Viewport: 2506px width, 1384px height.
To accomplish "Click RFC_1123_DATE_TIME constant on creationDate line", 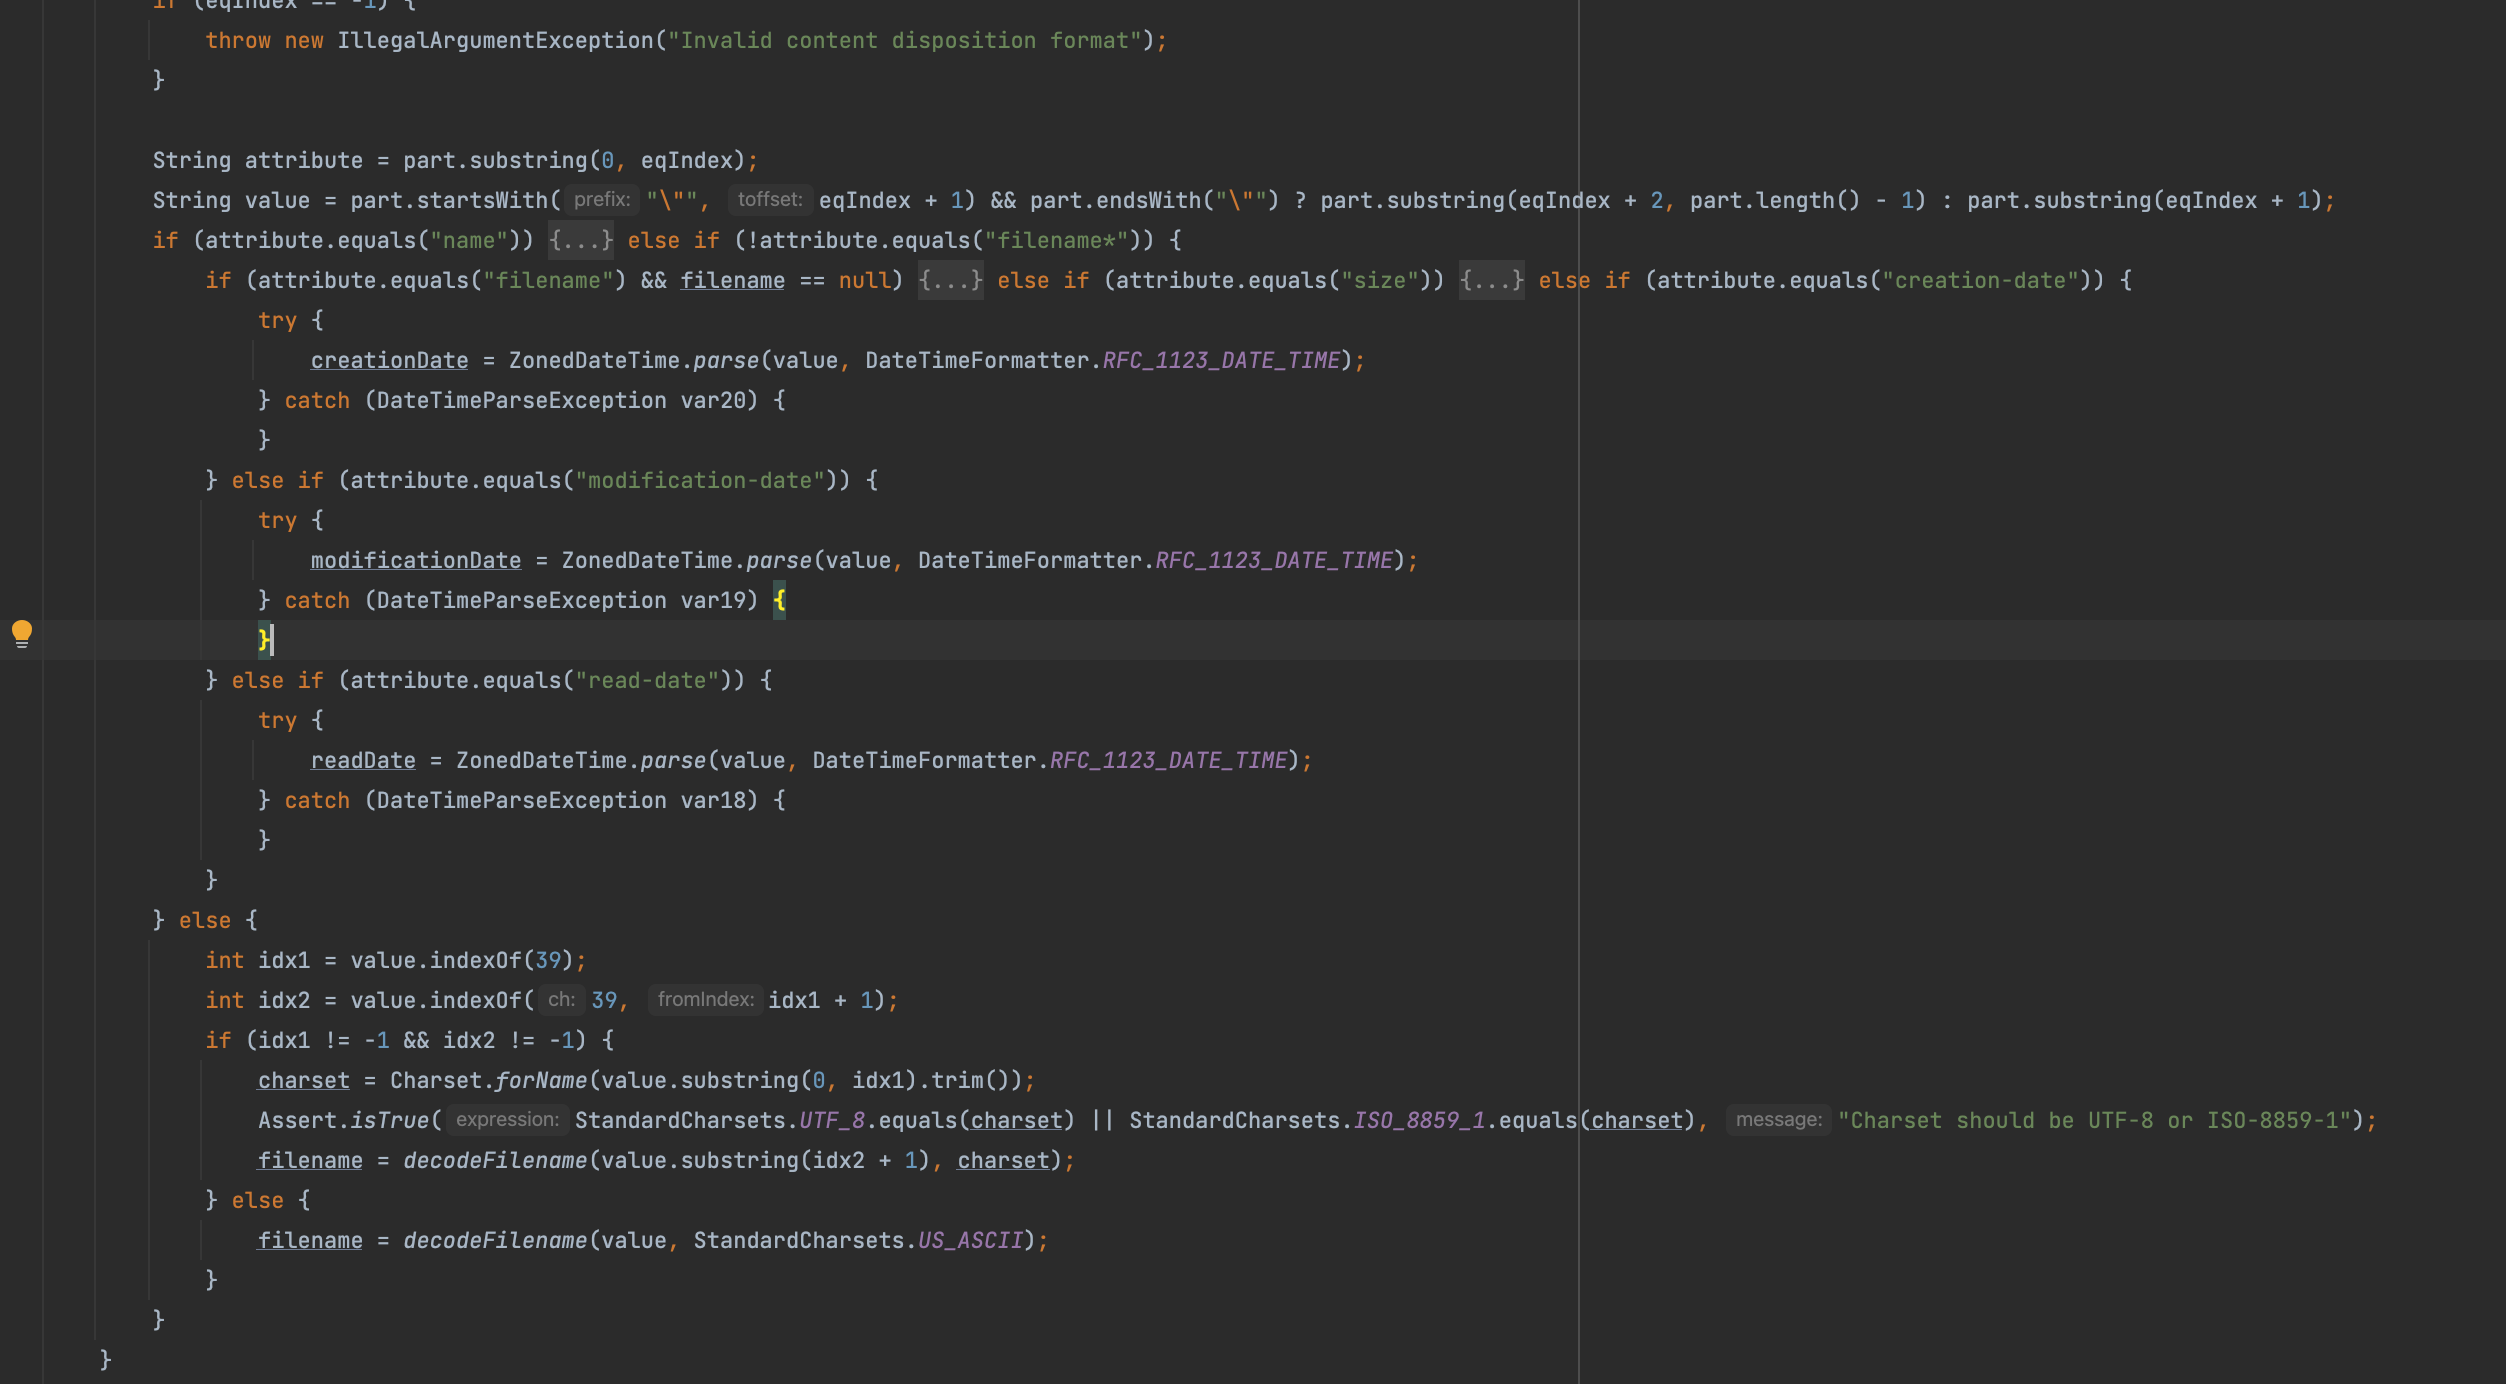I will (1220, 361).
